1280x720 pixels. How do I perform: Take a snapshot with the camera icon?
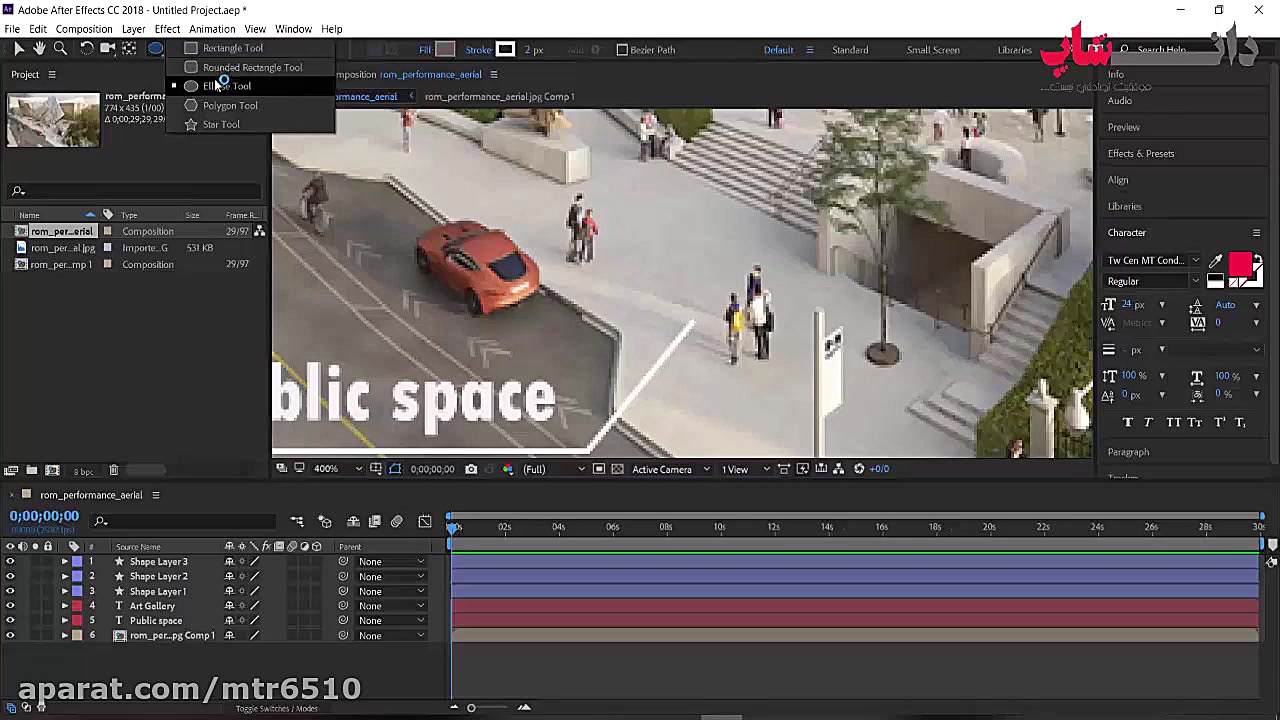[x=471, y=469]
